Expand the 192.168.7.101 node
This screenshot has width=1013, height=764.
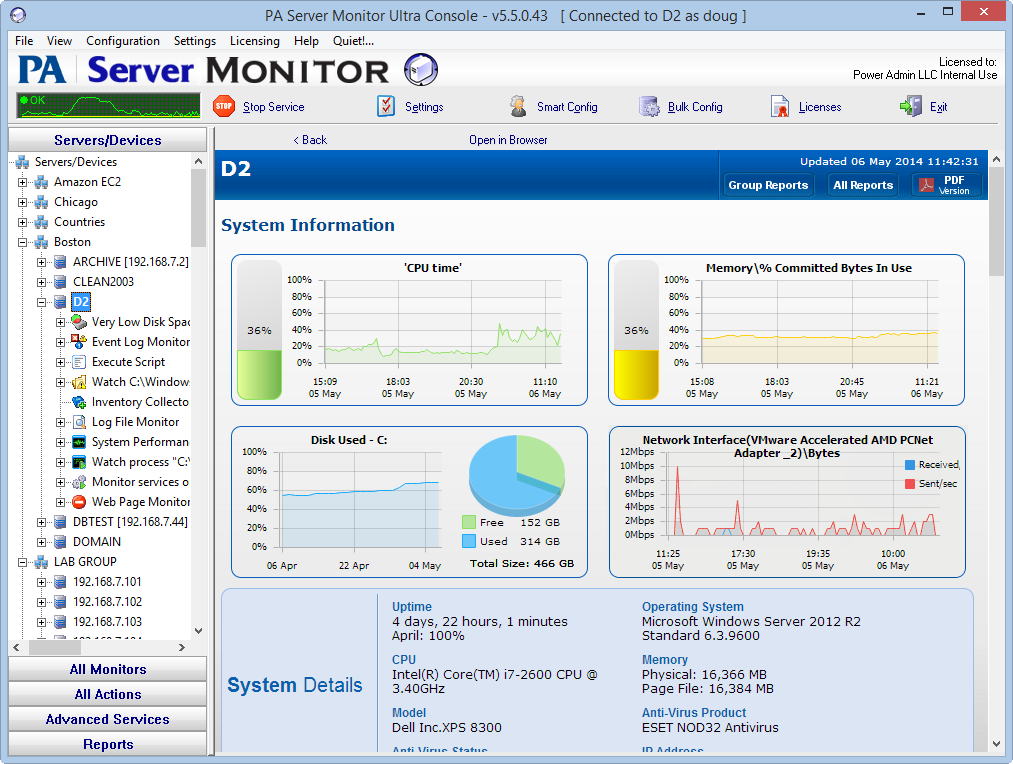(x=41, y=582)
